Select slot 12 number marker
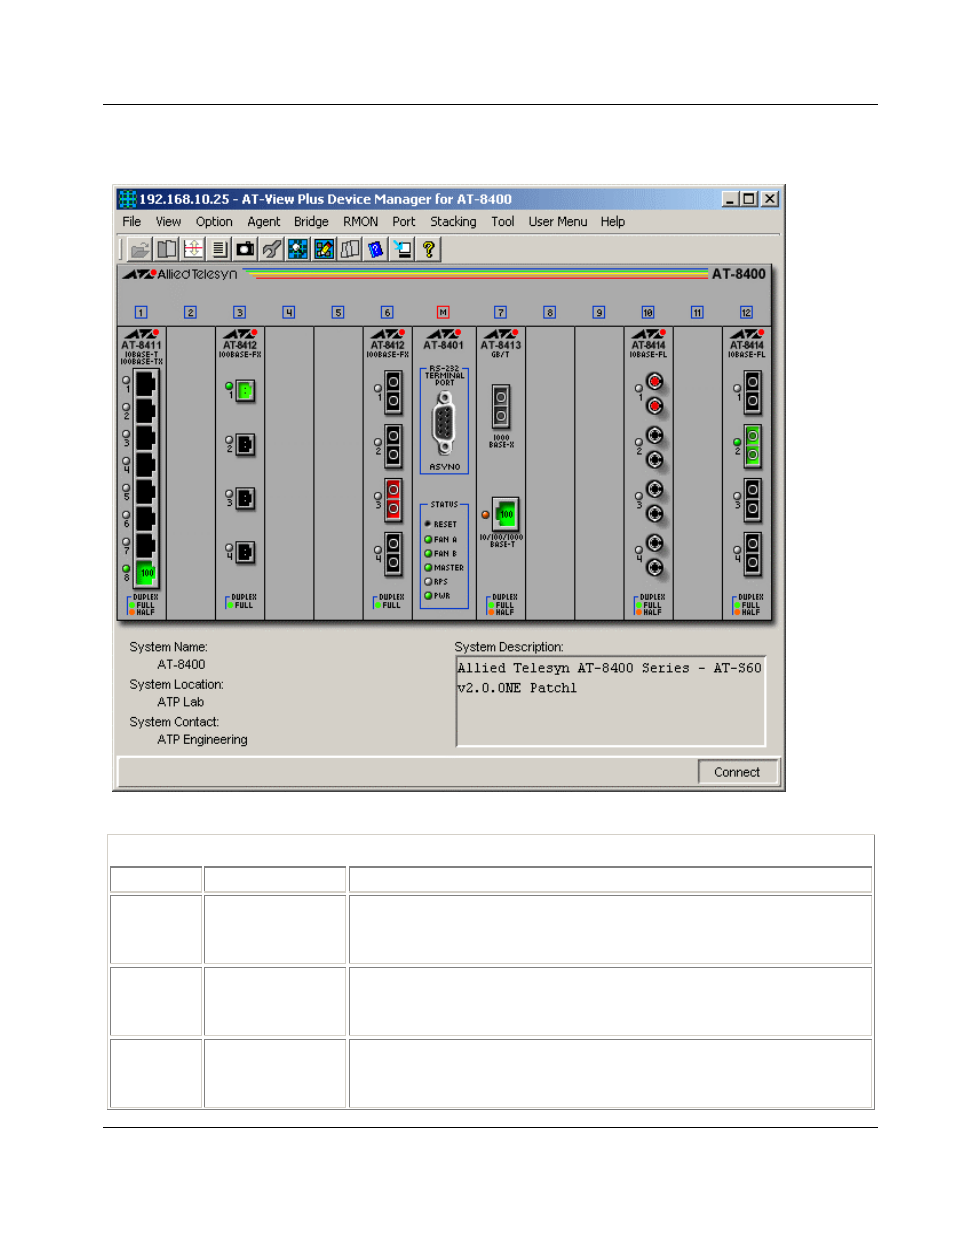This screenshot has height=1235, width=954. pyautogui.click(x=746, y=312)
